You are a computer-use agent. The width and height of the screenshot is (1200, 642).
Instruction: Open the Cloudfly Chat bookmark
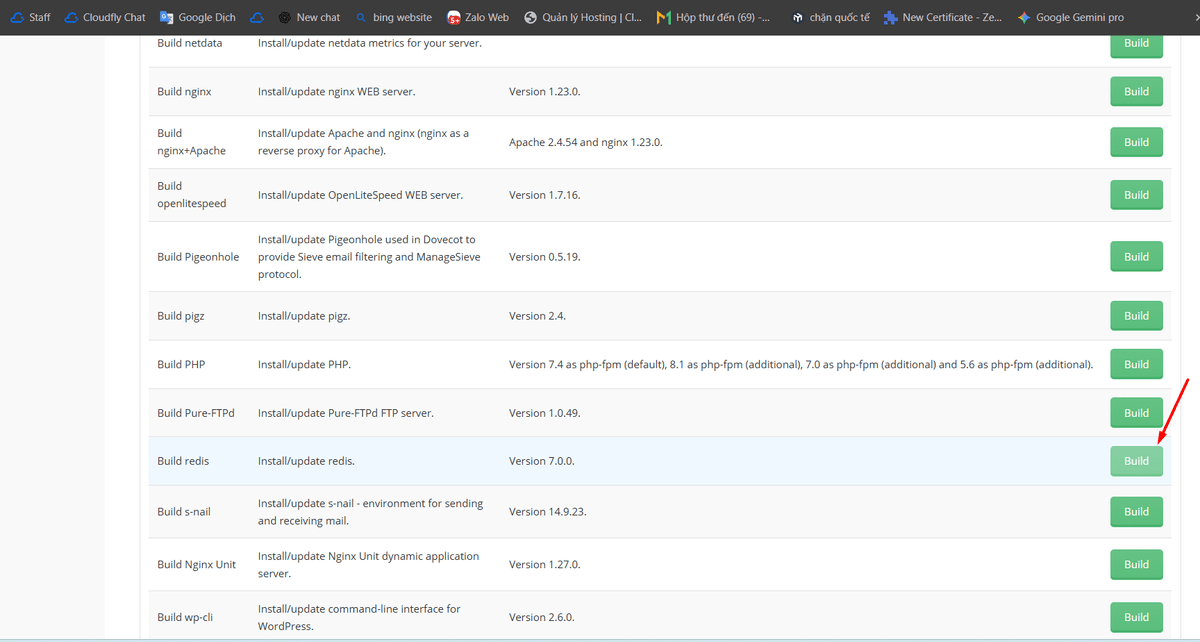coord(104,17)
